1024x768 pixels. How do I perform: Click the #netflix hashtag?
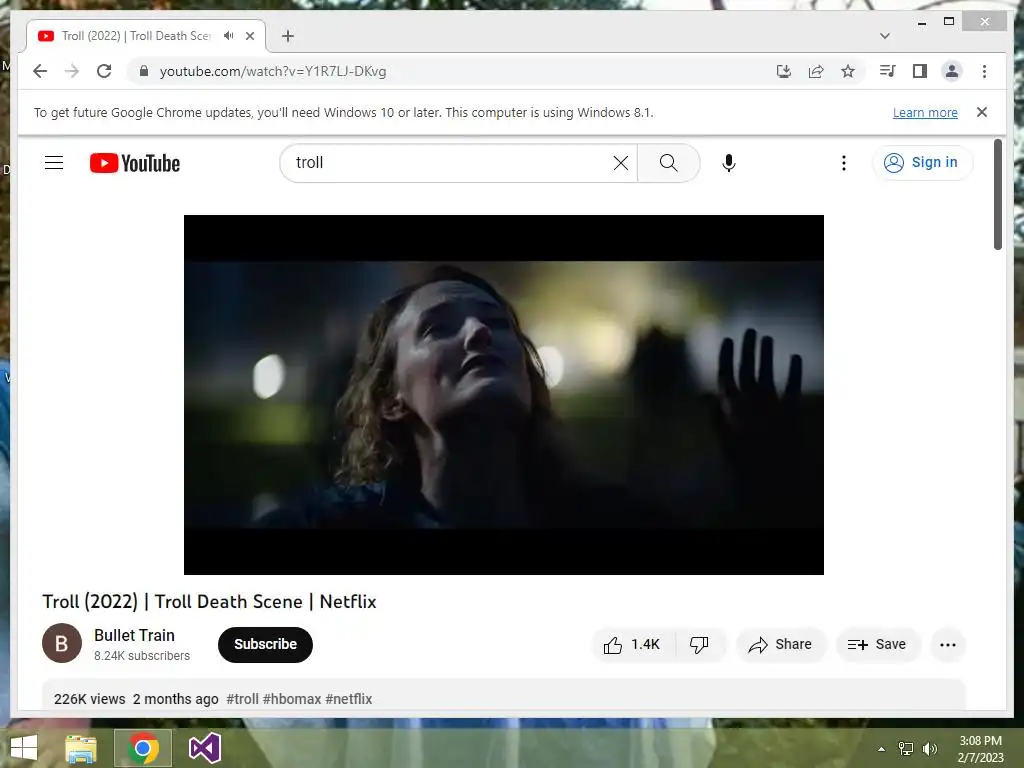pyautogui.click(x=349, y=699)
